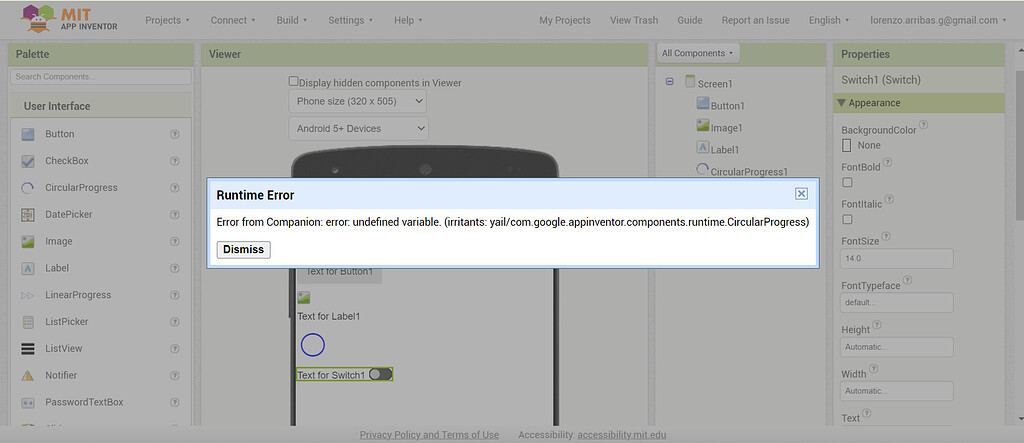Enable Display hidden components in Viewer
Image resolution: width=1024 pixels, height=443 pixels.
(294, 82)
